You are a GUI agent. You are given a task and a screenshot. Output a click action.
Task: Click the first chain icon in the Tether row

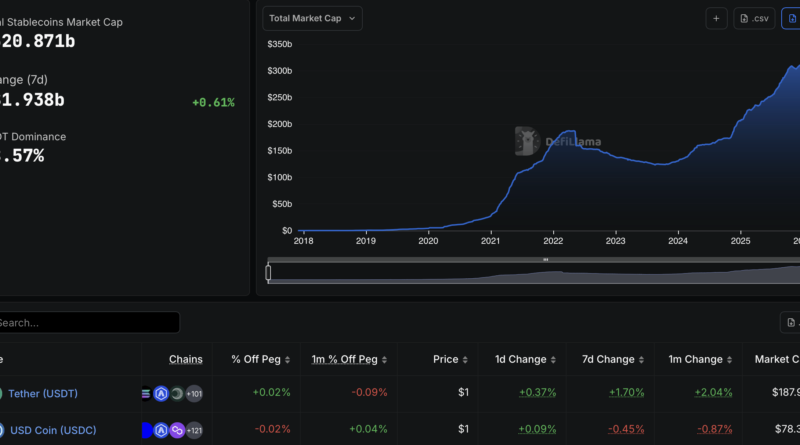tap(147, 393)
